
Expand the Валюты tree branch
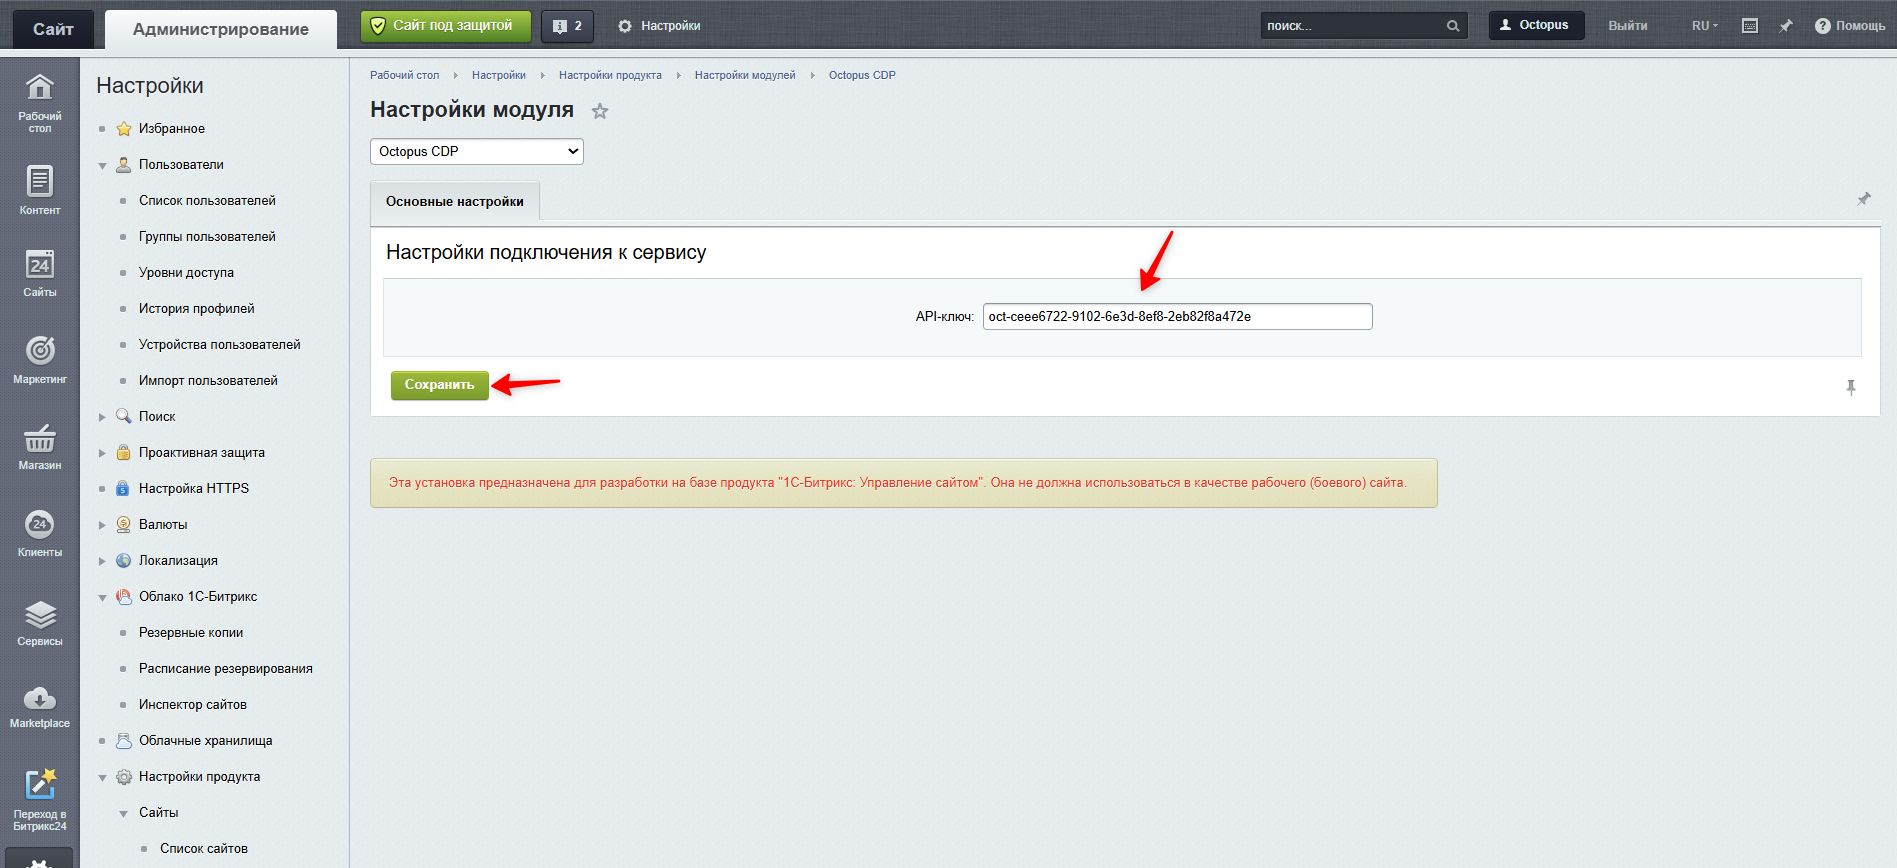(102, 525)
